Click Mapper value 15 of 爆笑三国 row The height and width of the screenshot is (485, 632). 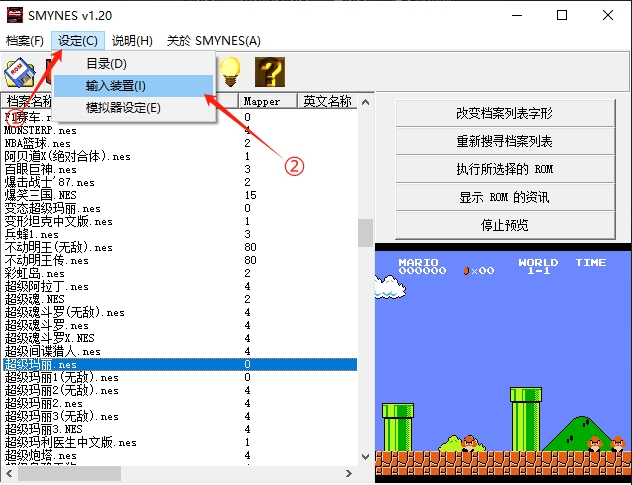click(250, 195)
